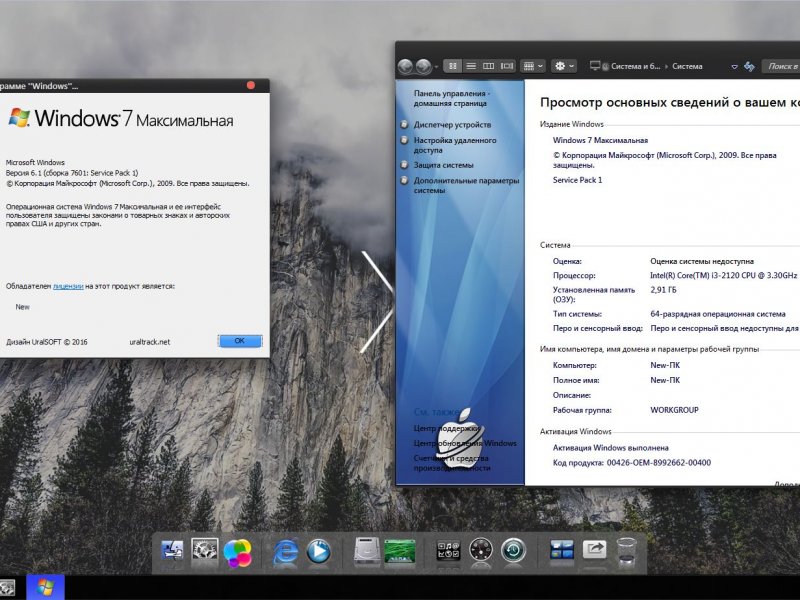800x600 pixels.
Task: Click the Back arrow in System window
Action: 405,66
